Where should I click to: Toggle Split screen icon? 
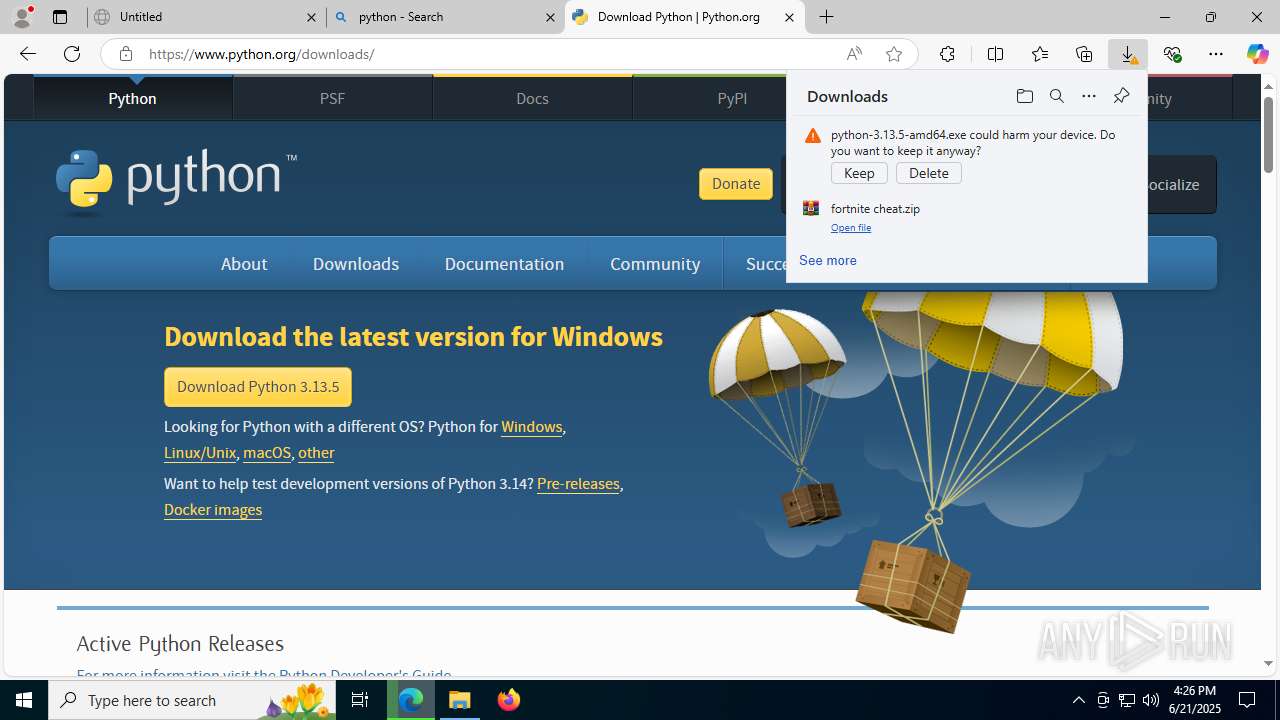point(995,54)
